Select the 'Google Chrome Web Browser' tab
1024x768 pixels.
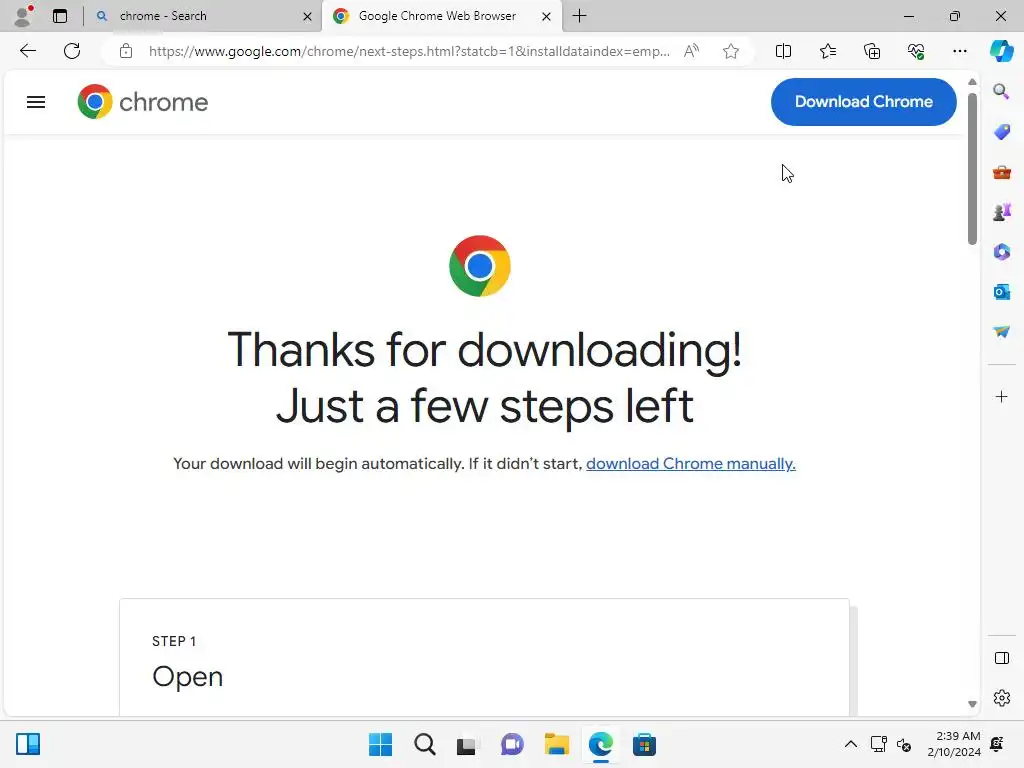tap(436, 16)
